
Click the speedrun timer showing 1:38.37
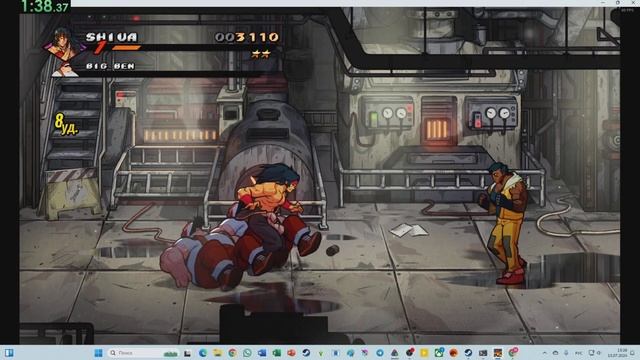(44, 6)
